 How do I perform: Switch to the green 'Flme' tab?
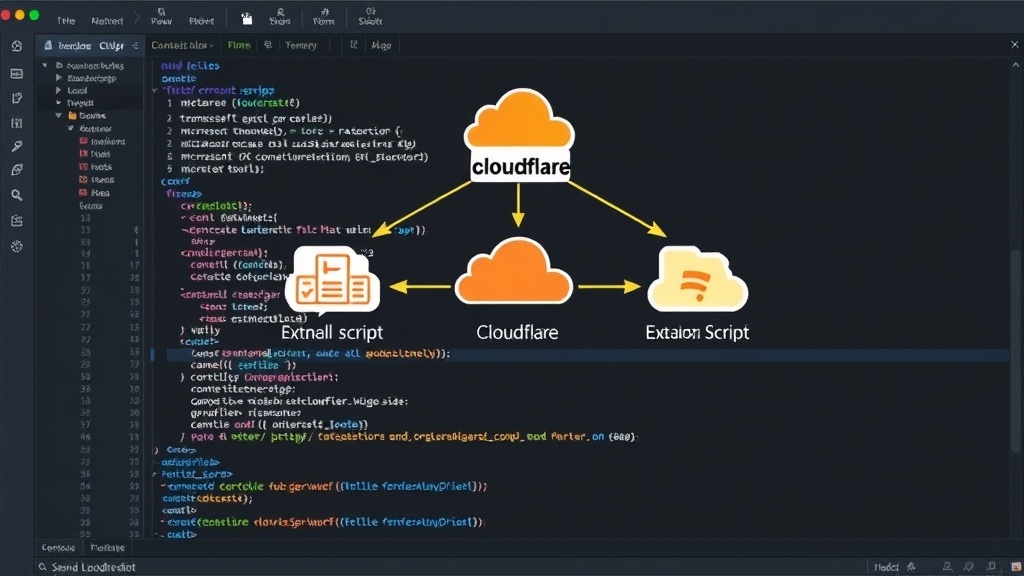(x=239, y=45)
